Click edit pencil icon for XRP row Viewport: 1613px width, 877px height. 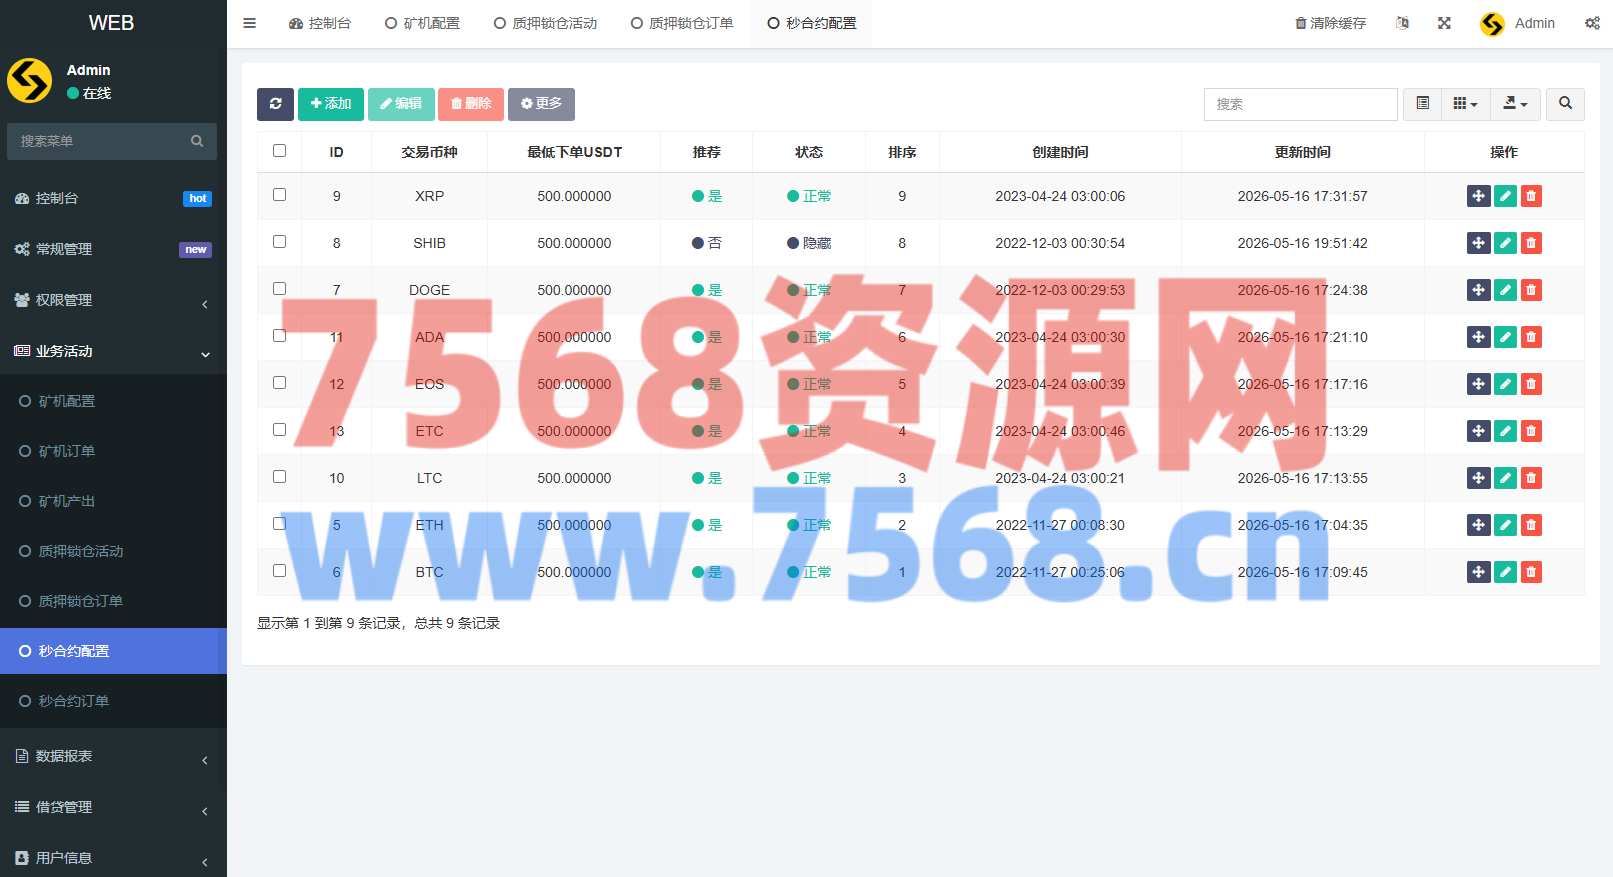pos(1505,196)
